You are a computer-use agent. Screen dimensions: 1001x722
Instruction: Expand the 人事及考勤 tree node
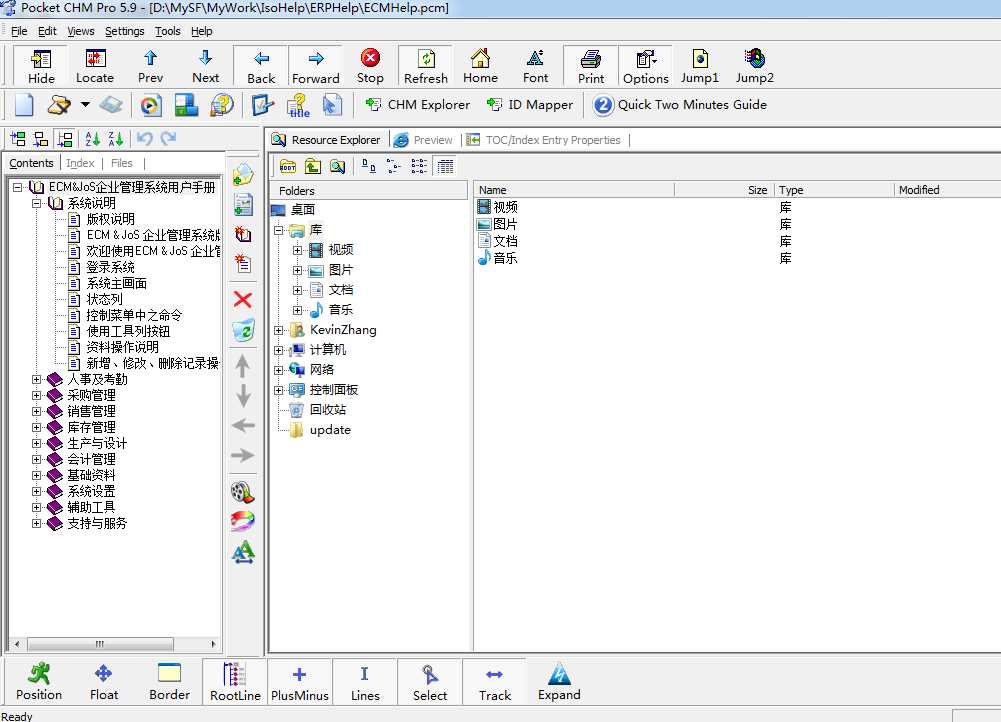click(x=36, y=379)
